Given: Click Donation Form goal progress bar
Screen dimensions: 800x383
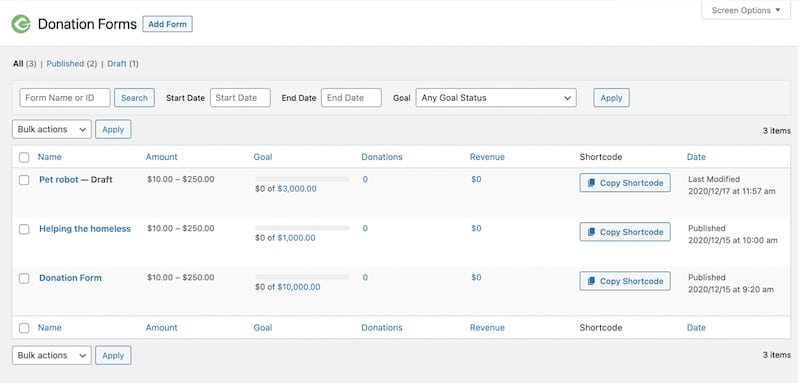Looking at the screenshot, I should click(x=303, y=277).
